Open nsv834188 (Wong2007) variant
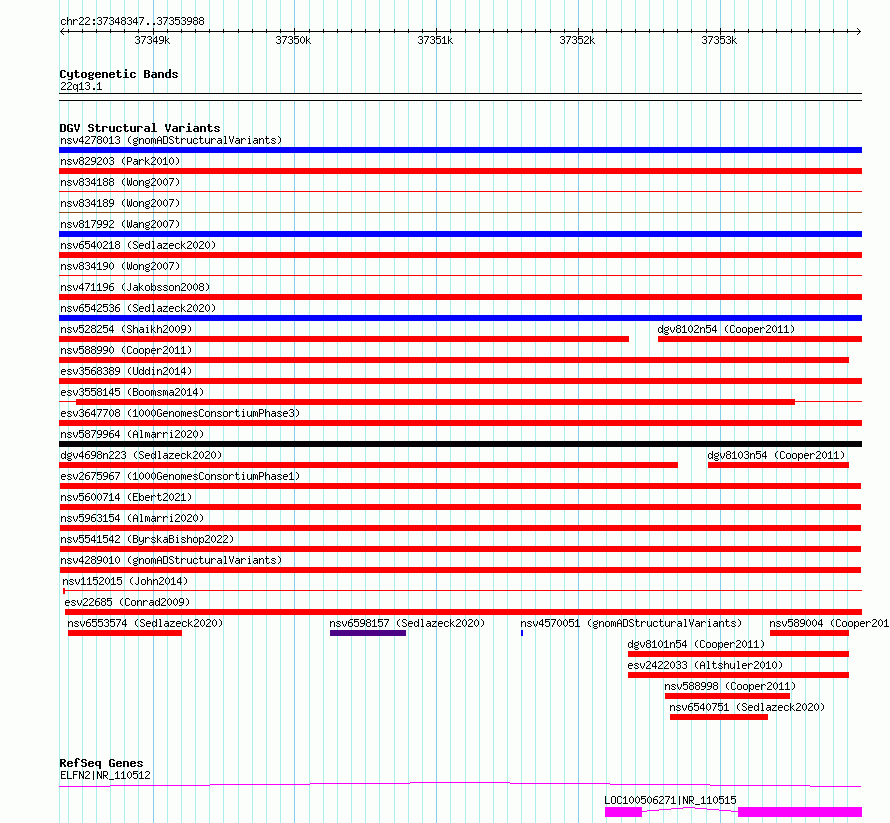Viewport: 890px width, 823px height. (x=120, y=182)
